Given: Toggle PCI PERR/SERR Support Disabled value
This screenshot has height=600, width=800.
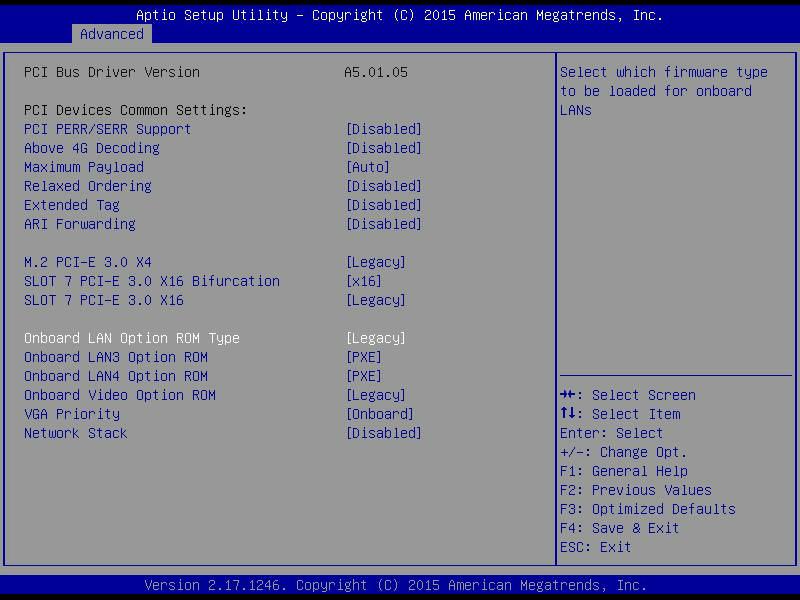Looking at the screenshot, I should point(383,129).
